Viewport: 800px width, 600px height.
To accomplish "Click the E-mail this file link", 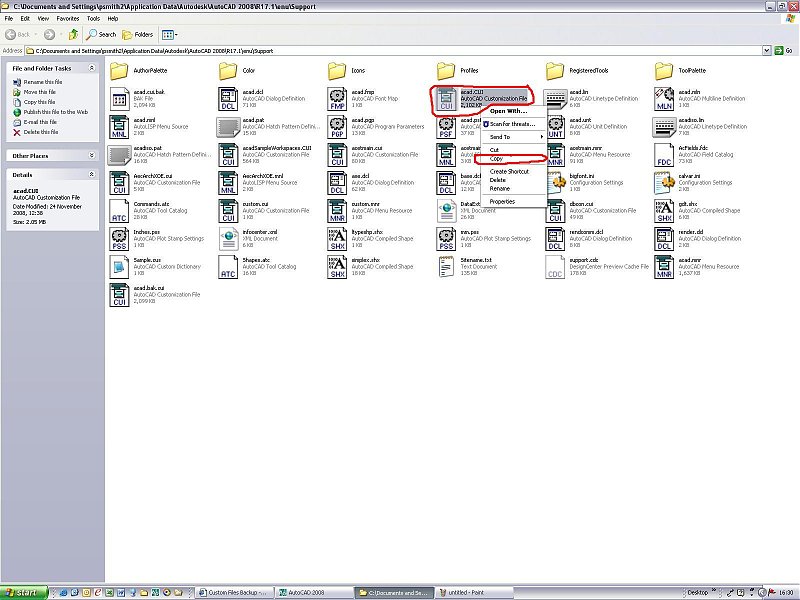I will (x=40, y=122).
